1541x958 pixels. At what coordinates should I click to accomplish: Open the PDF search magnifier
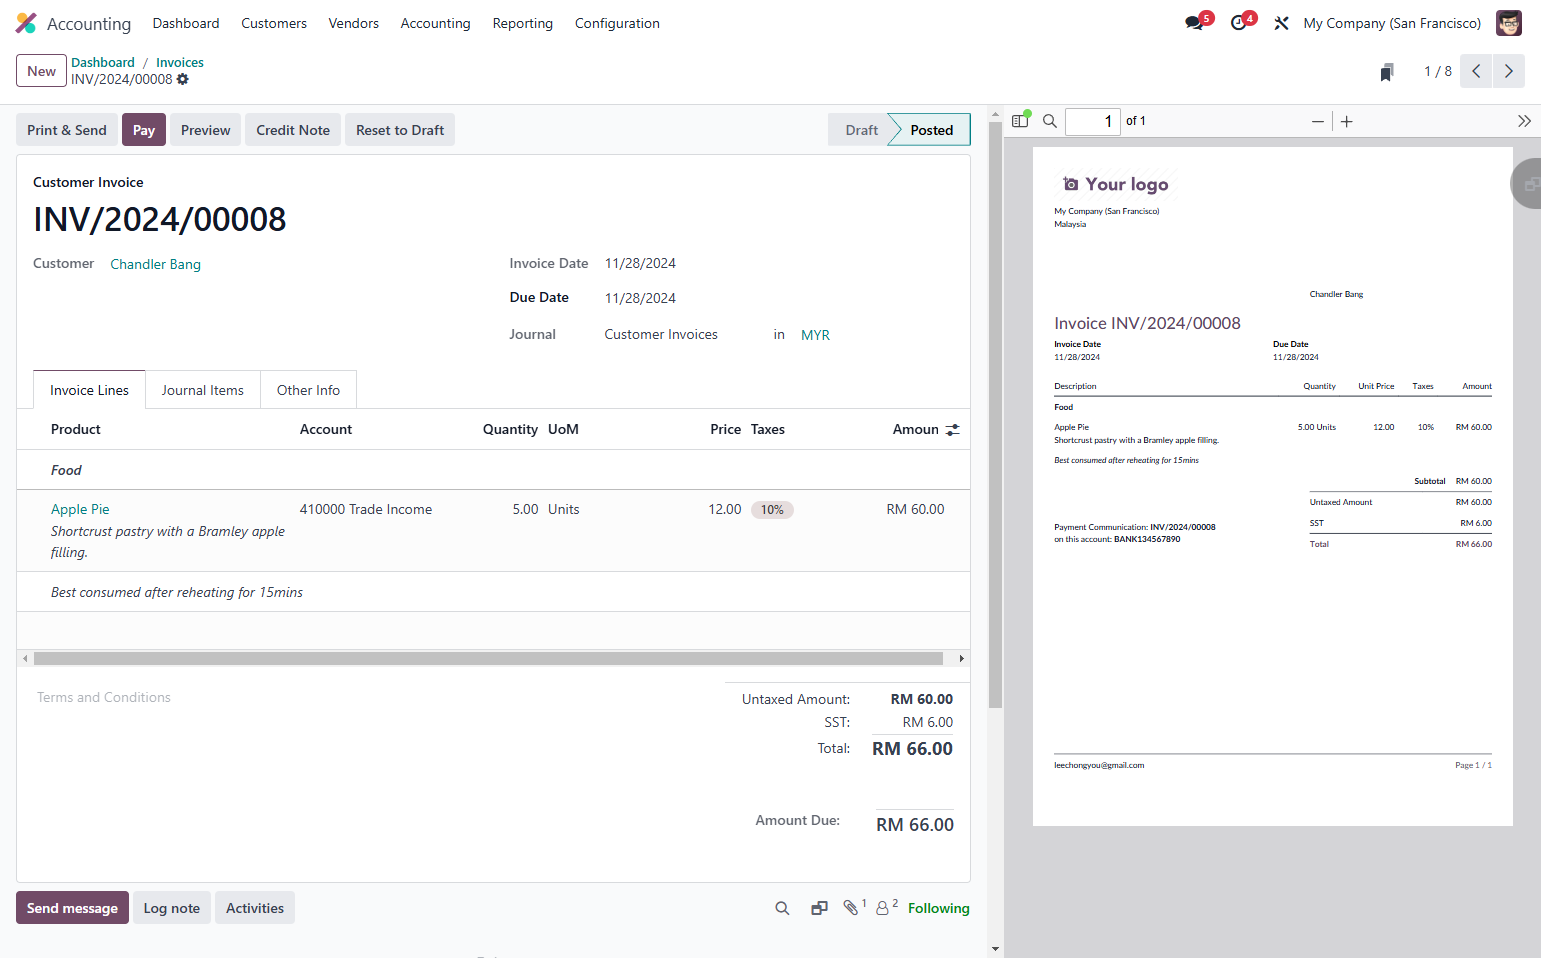1050,121
